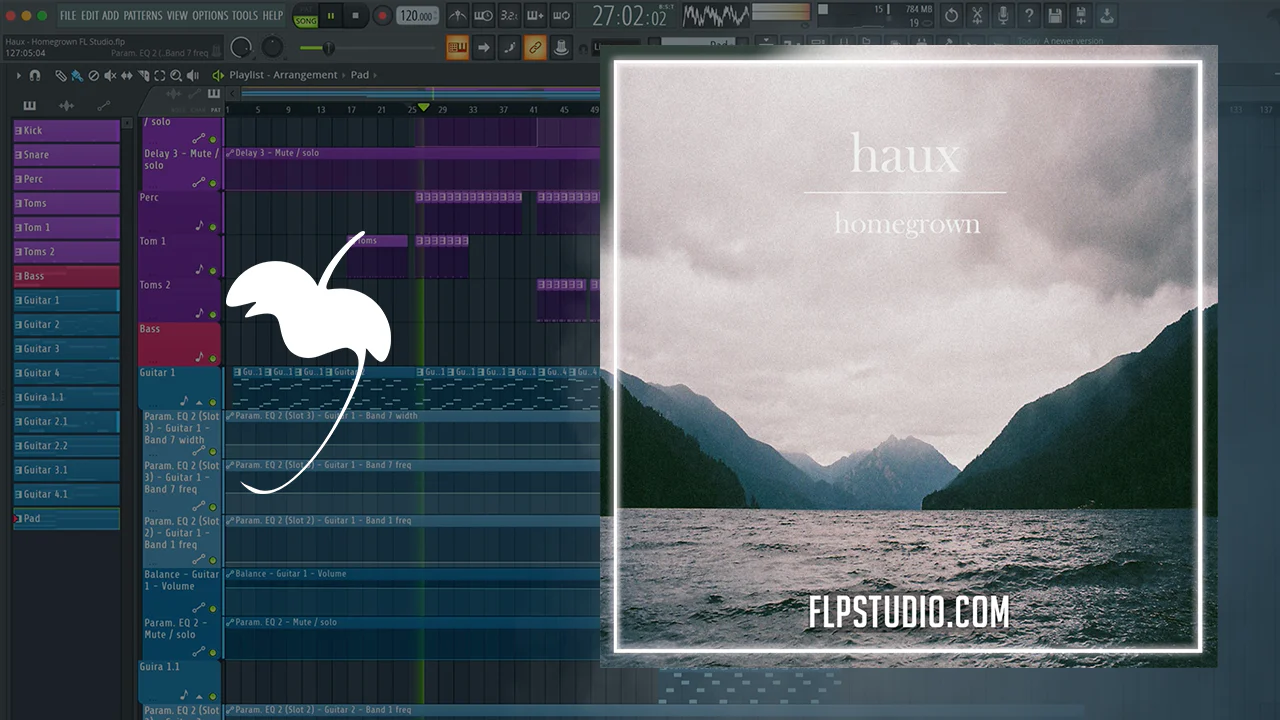This screenshot has width=1280, height=720.
Task: Mute the Perc track green LED
Action: [213, 227]
